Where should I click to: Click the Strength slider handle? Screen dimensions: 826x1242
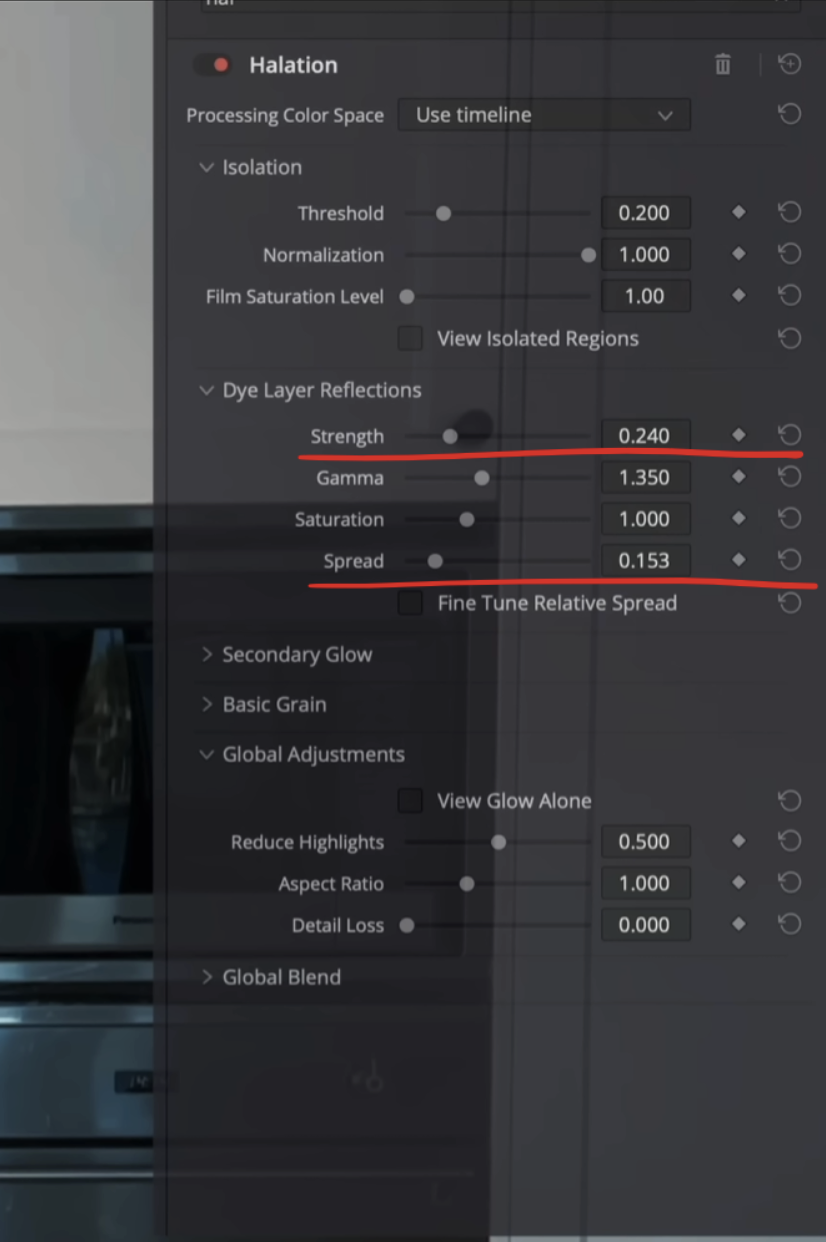click(450, 436)
